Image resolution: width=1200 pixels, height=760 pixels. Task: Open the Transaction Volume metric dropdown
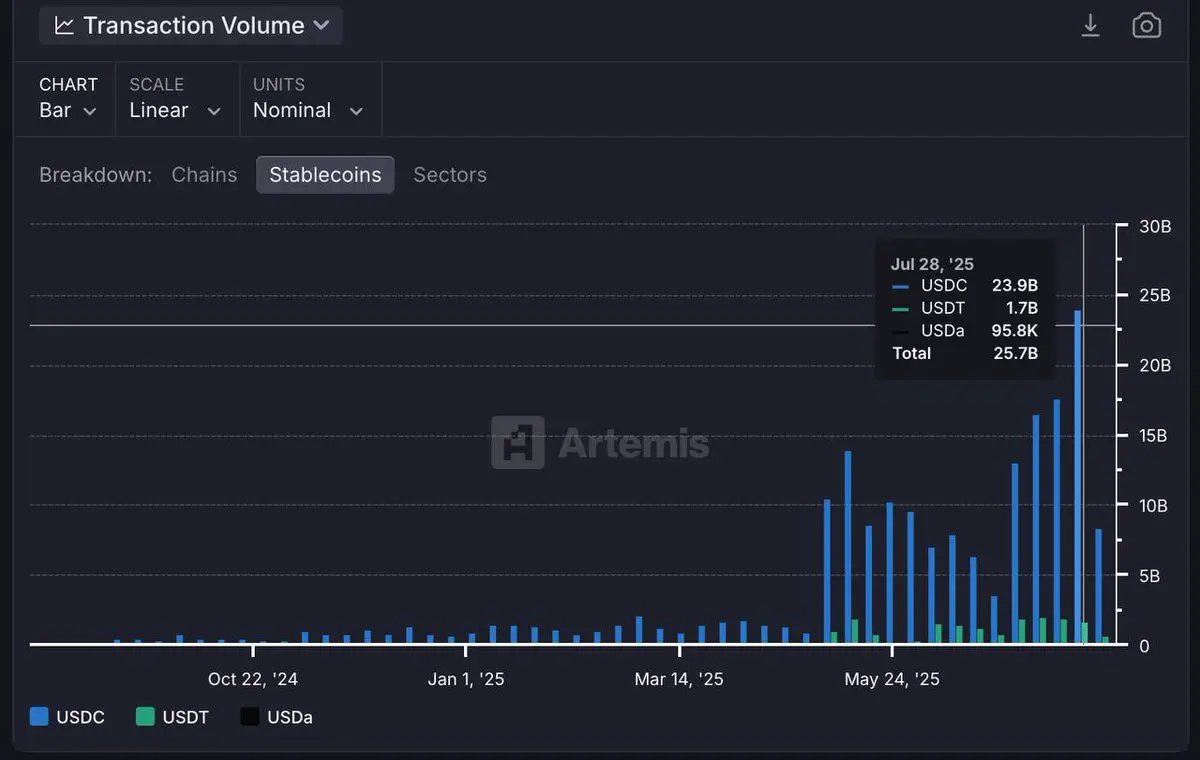click(x=191, y=25)
